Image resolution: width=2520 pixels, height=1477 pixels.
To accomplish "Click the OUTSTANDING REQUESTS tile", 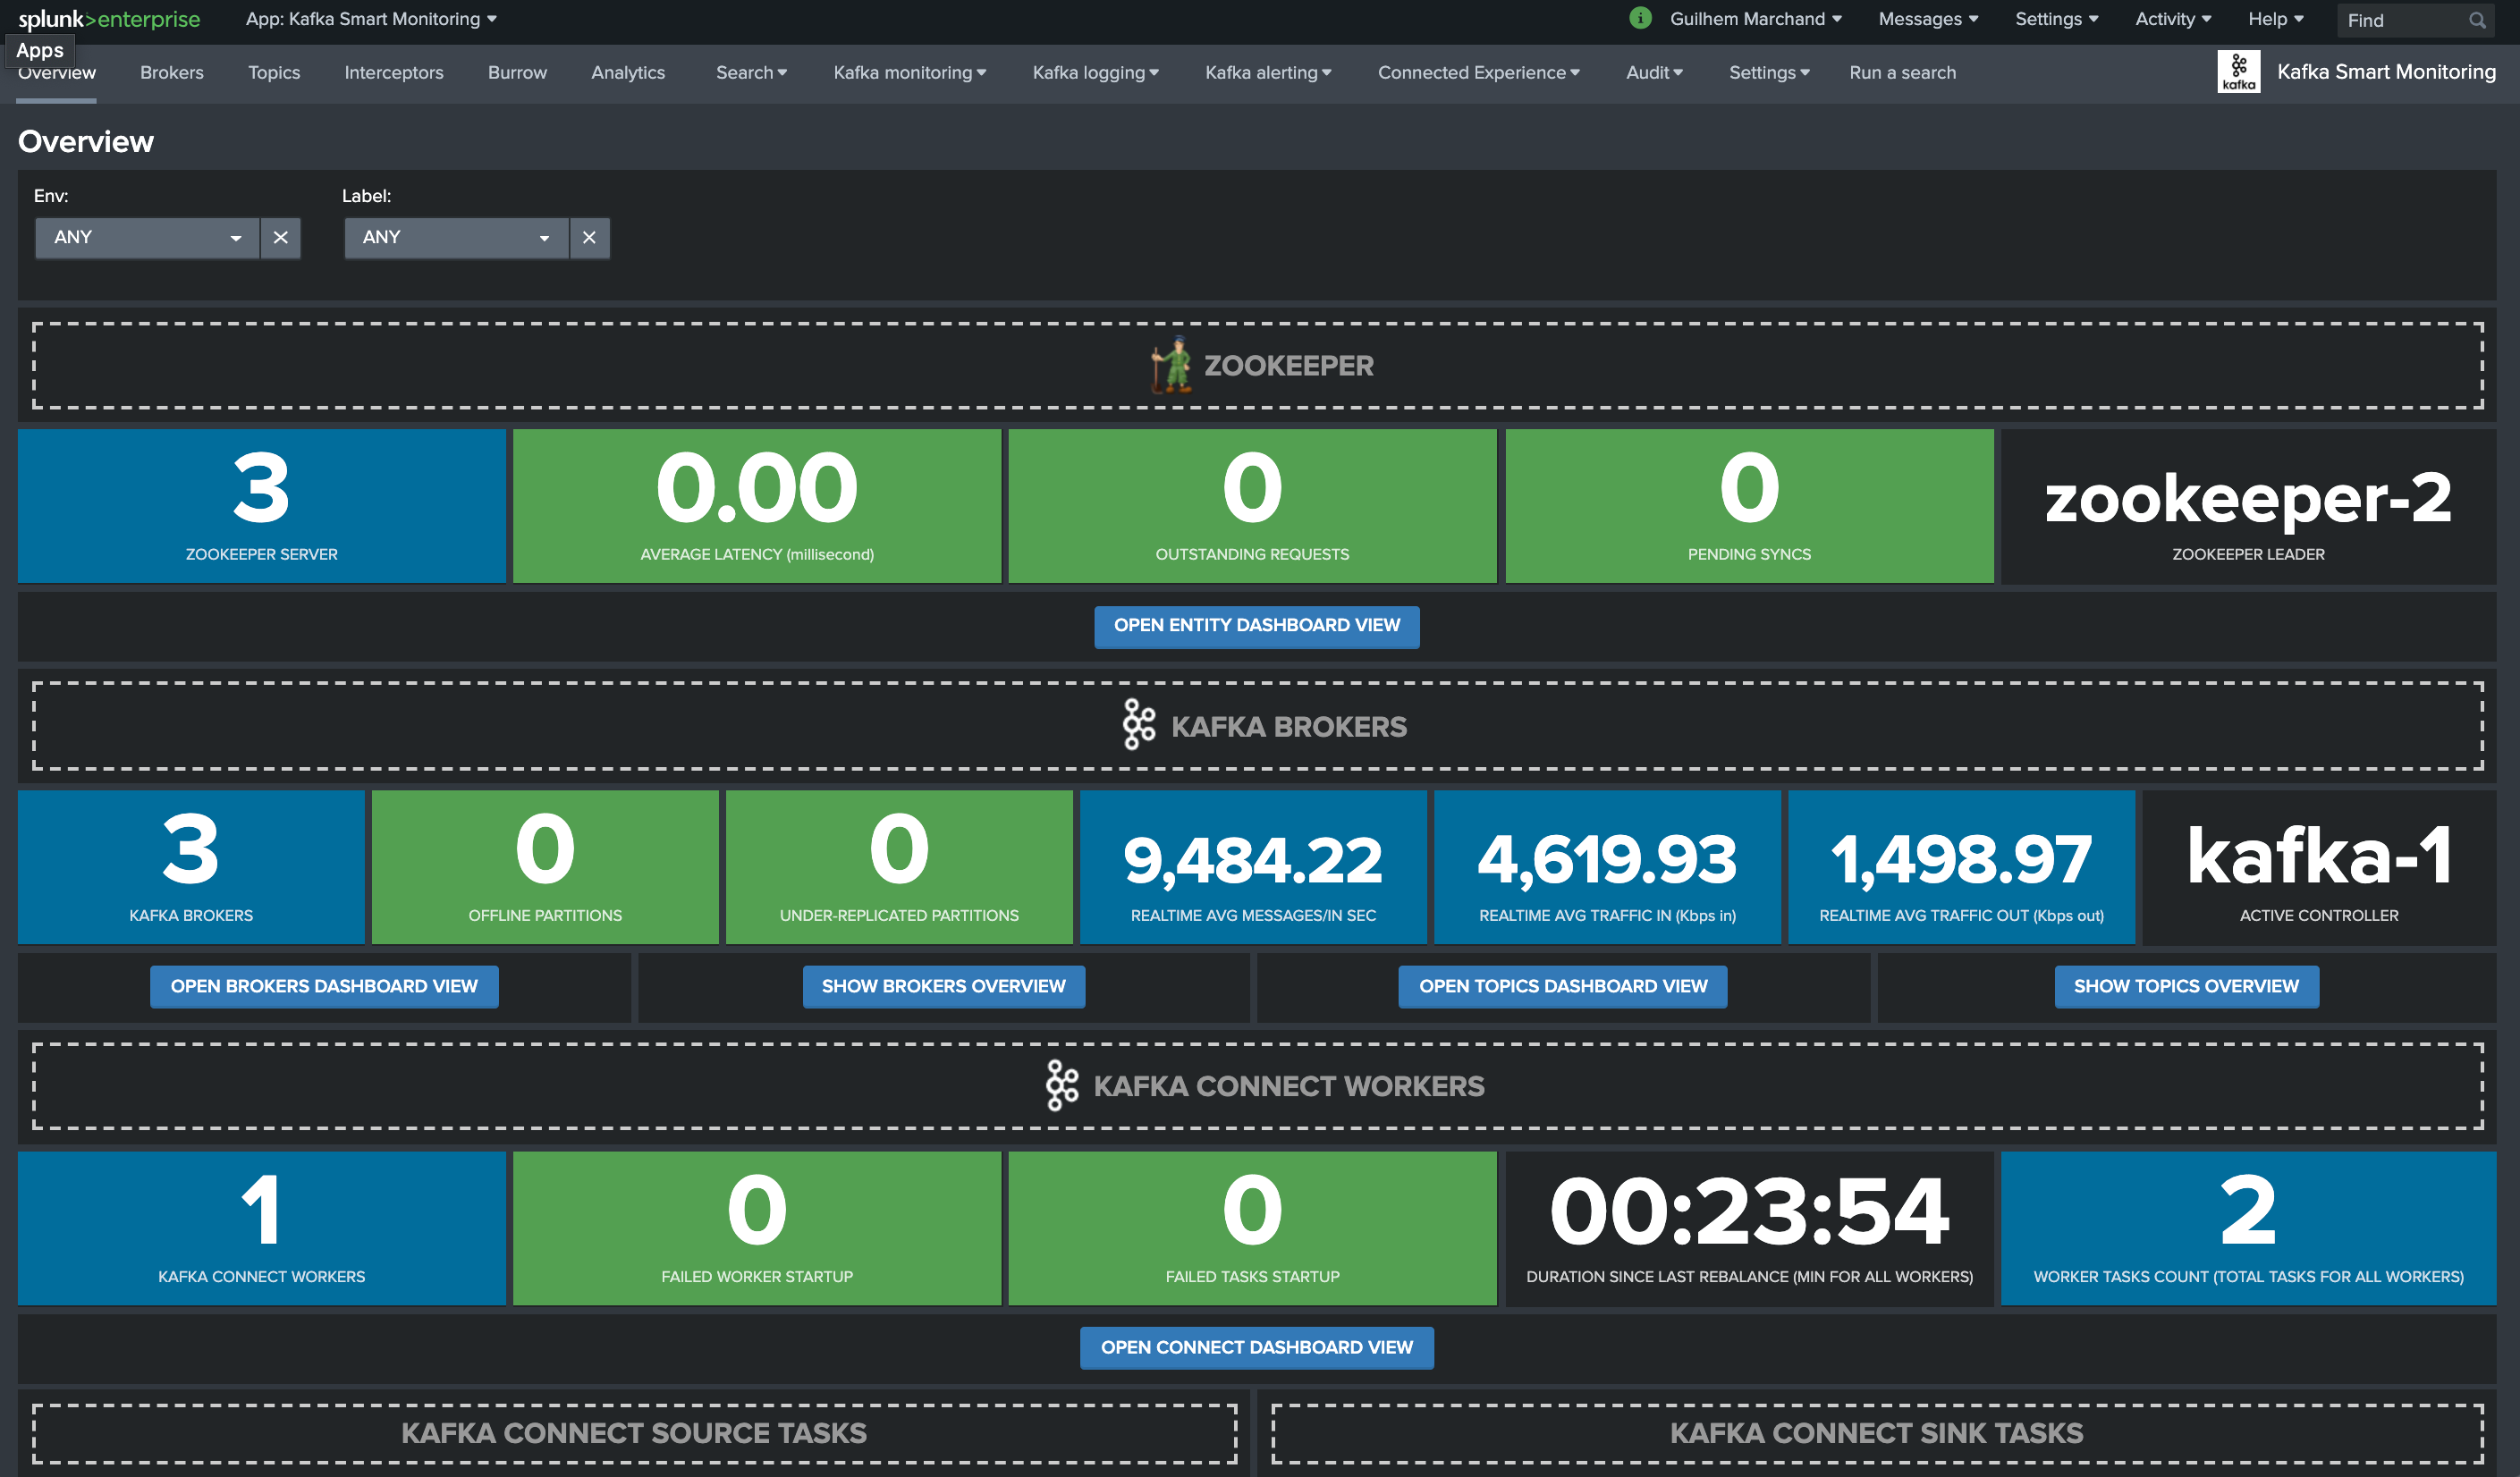I will pyautogui.click(x=1252, y=506).
